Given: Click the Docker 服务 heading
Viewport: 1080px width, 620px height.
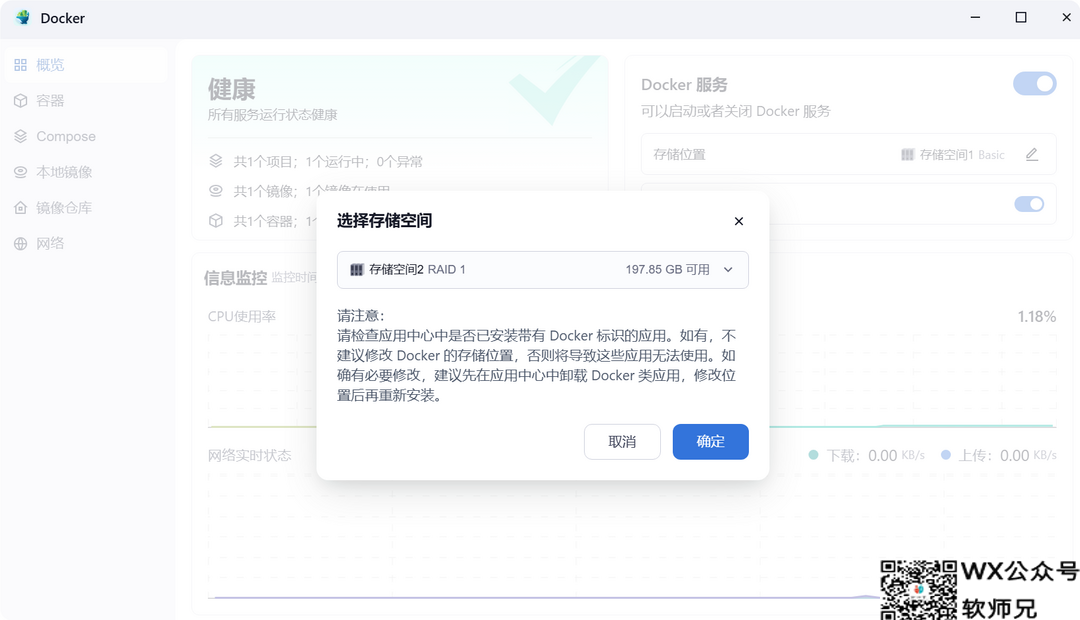Looking at the screenshot, I should click(x=684, y=85).
